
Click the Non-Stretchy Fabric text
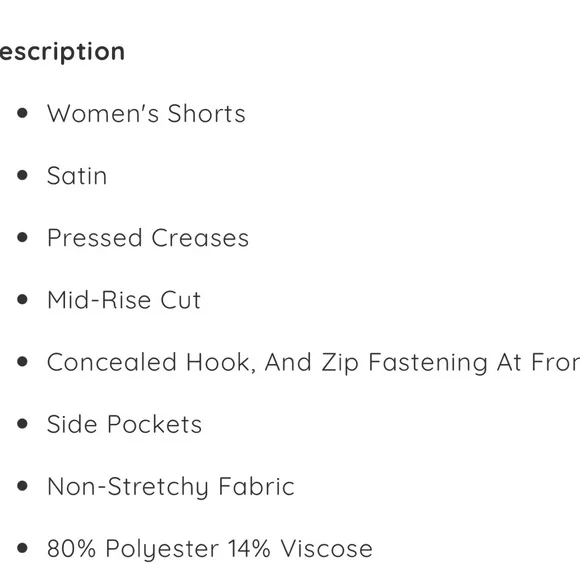click(171, 487)
